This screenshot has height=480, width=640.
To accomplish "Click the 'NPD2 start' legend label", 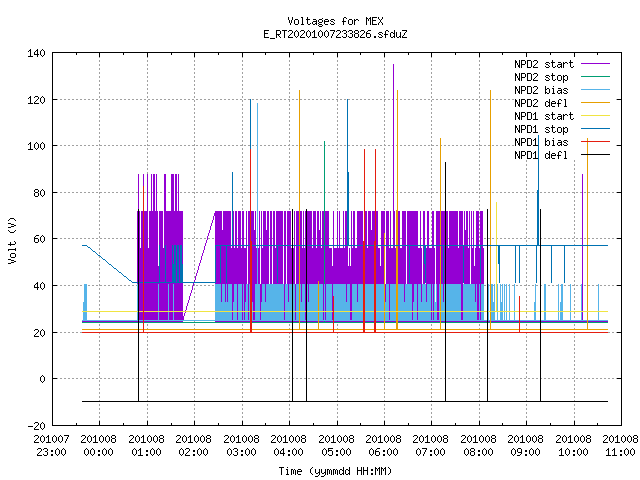I will [544, 64].
